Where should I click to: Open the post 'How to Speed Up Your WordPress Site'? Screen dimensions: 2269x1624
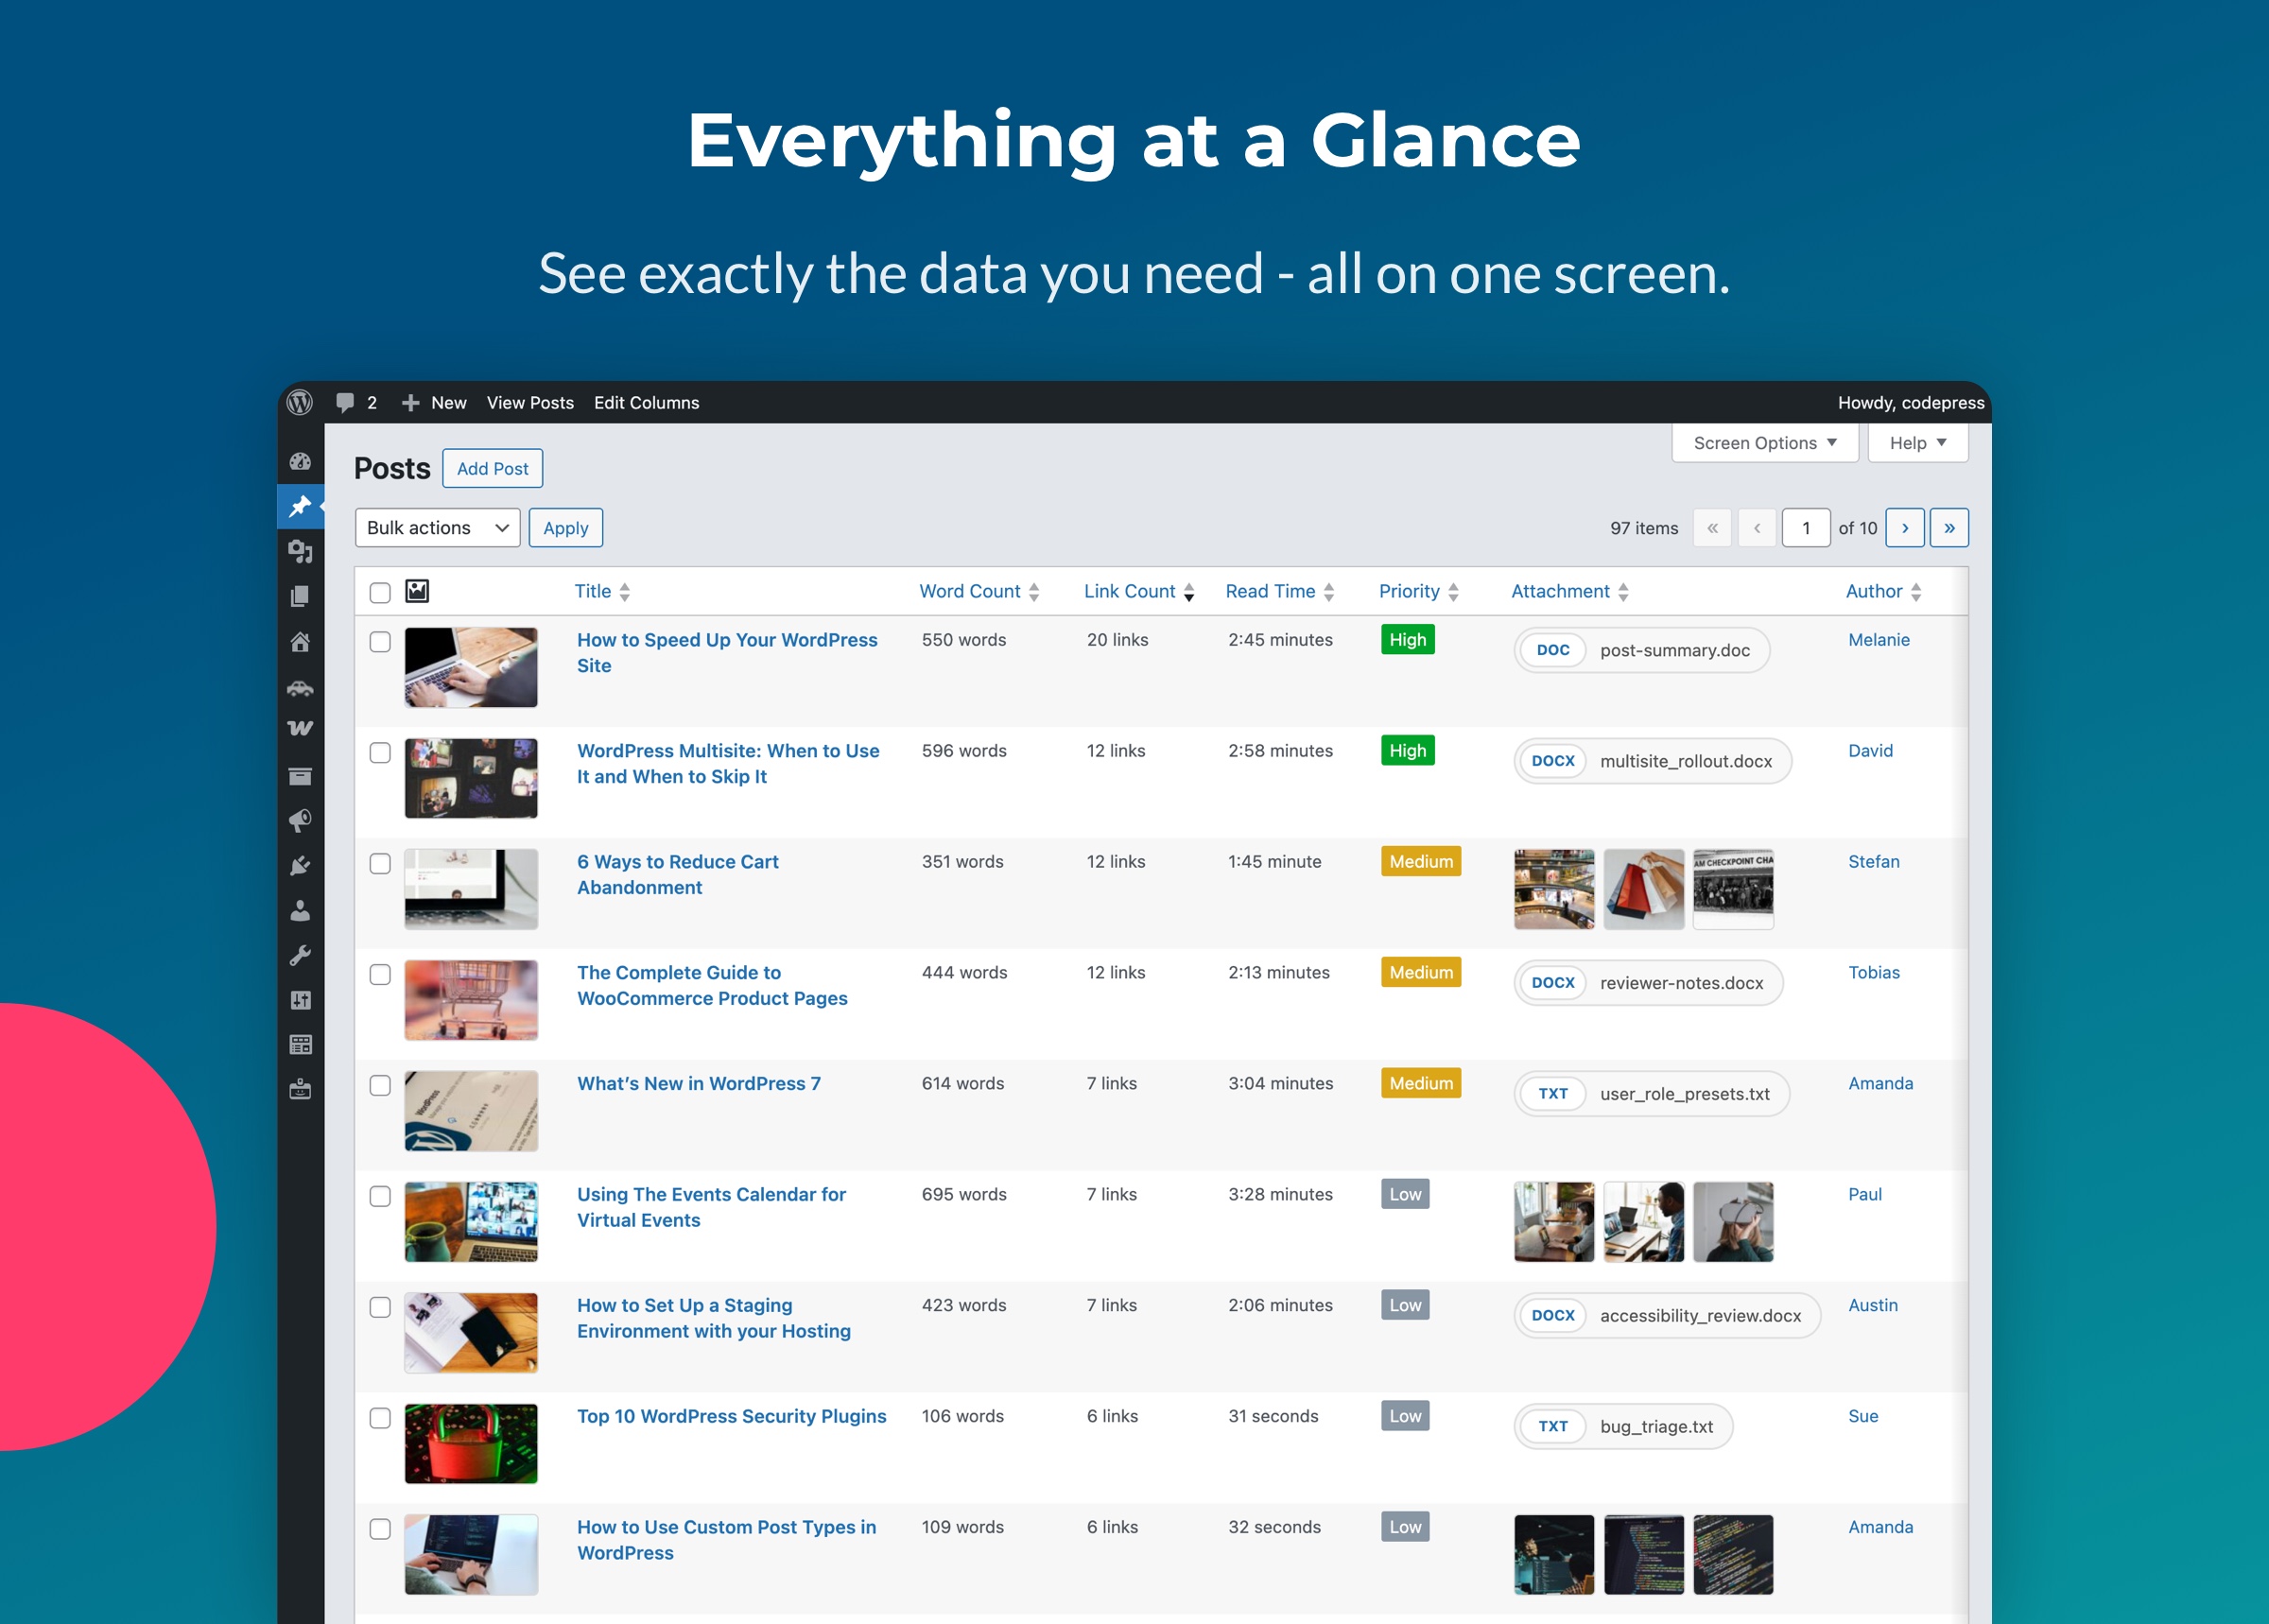click(727, 652)
